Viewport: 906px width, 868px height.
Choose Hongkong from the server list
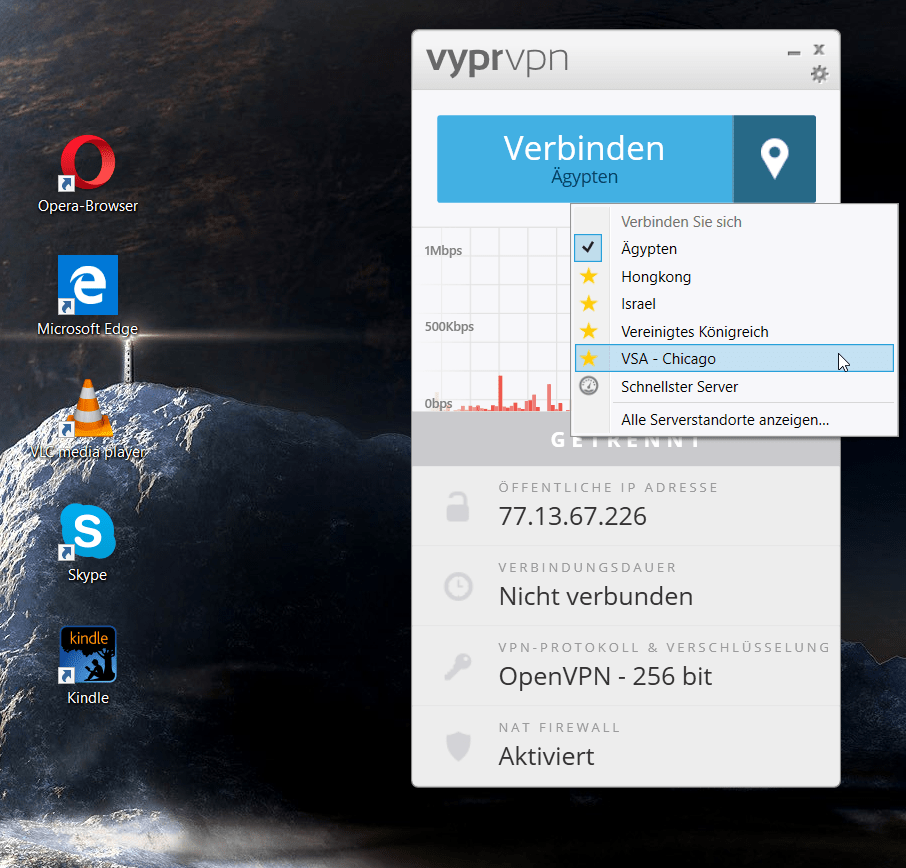tap(734, 276)
